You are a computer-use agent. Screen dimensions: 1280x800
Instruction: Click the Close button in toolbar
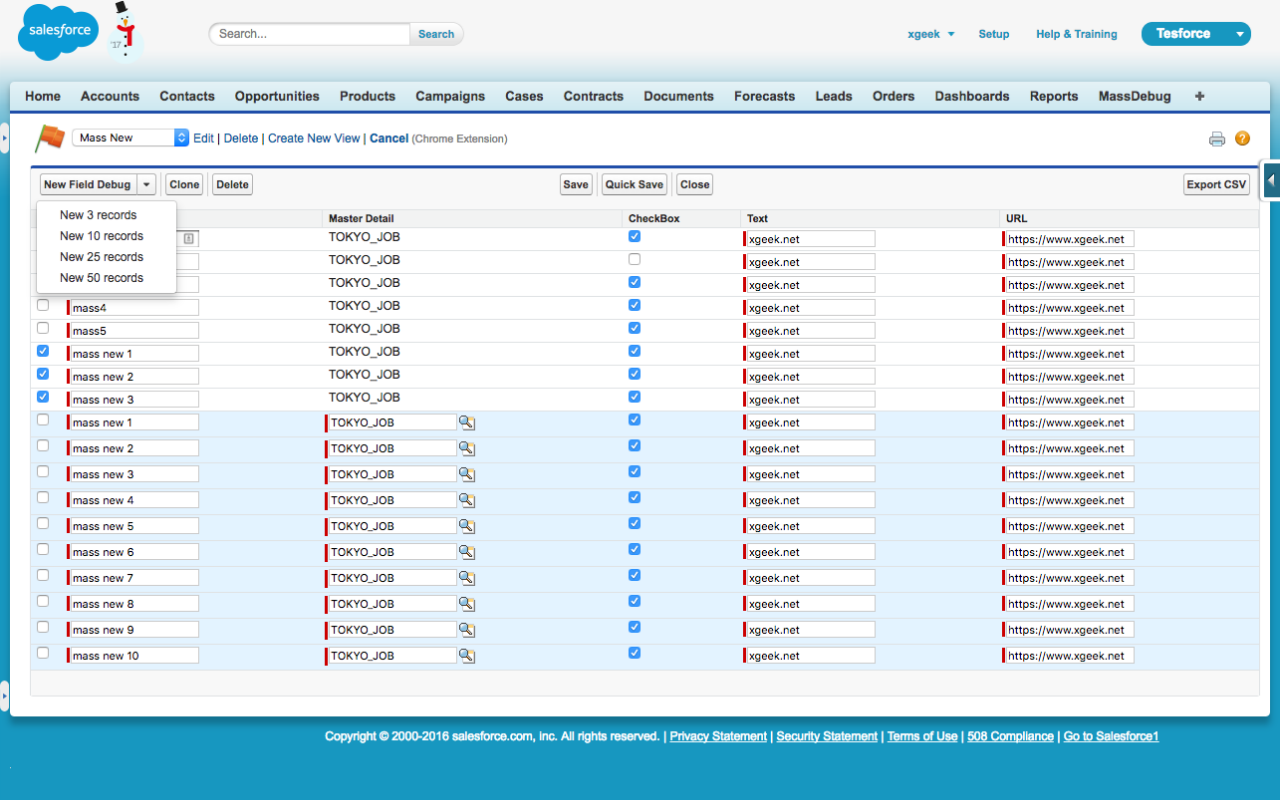click(x=695, y=184)
